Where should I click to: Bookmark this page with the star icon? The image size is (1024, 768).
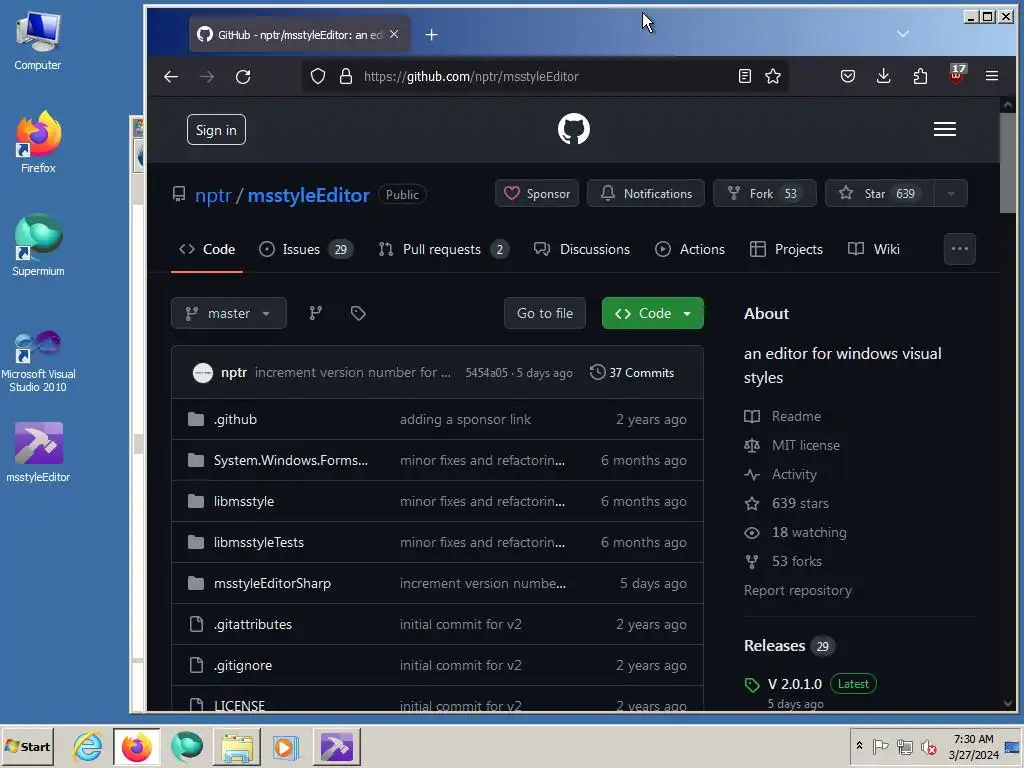pos(773,76)
